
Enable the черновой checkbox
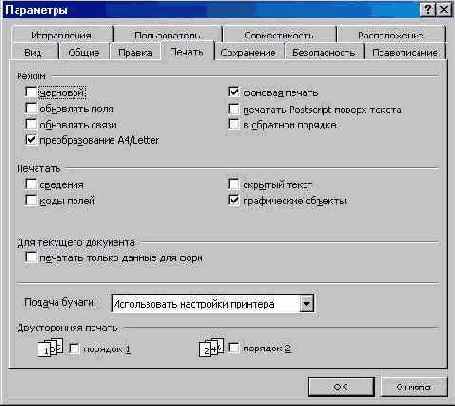tap(31, 92)
